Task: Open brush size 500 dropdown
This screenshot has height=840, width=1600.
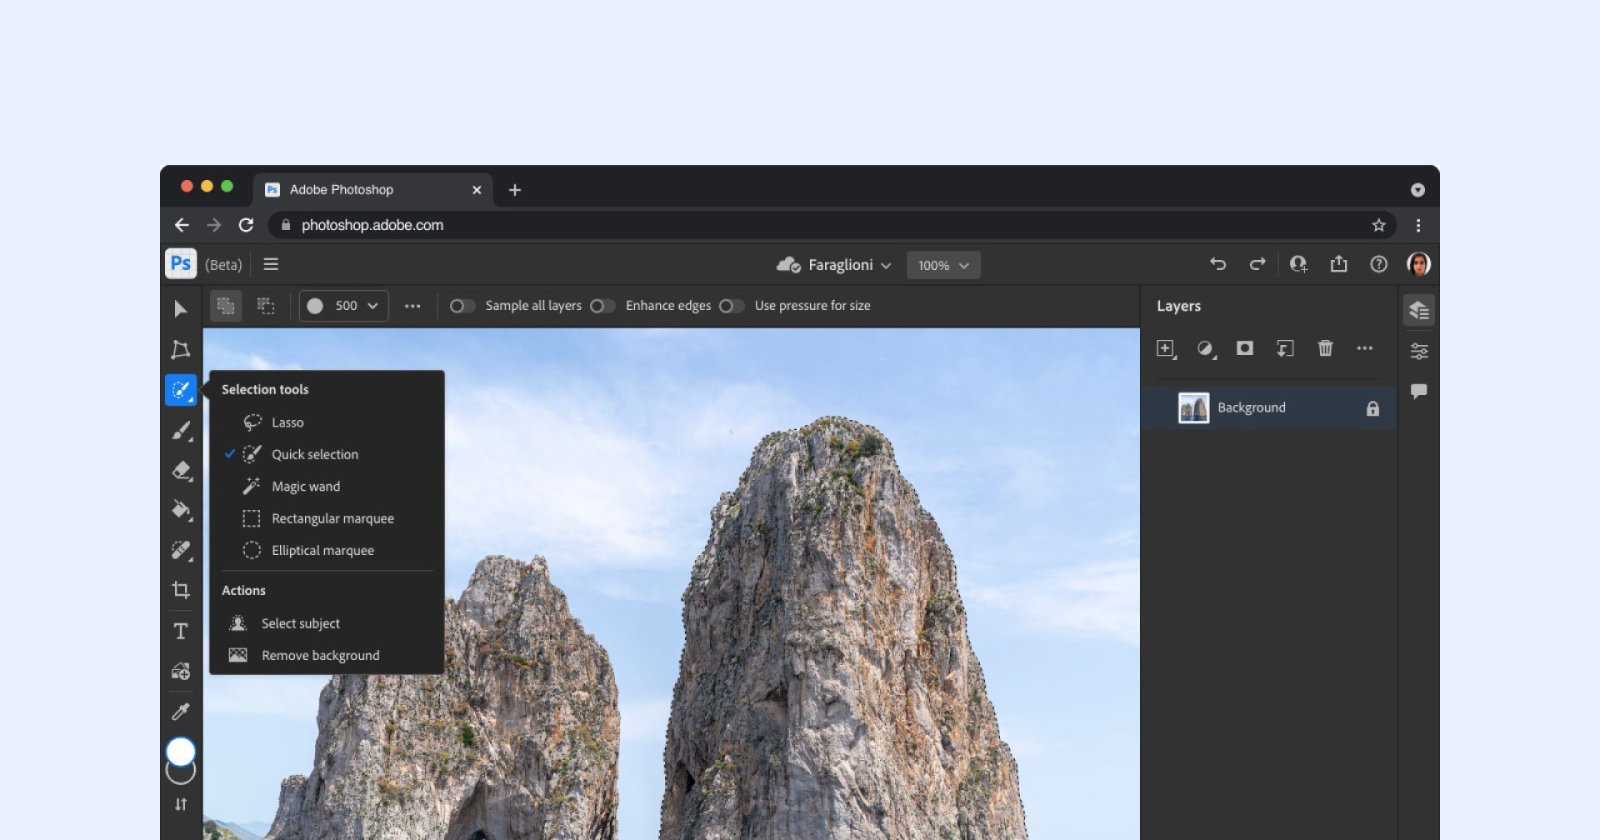Action: [344, 306]
